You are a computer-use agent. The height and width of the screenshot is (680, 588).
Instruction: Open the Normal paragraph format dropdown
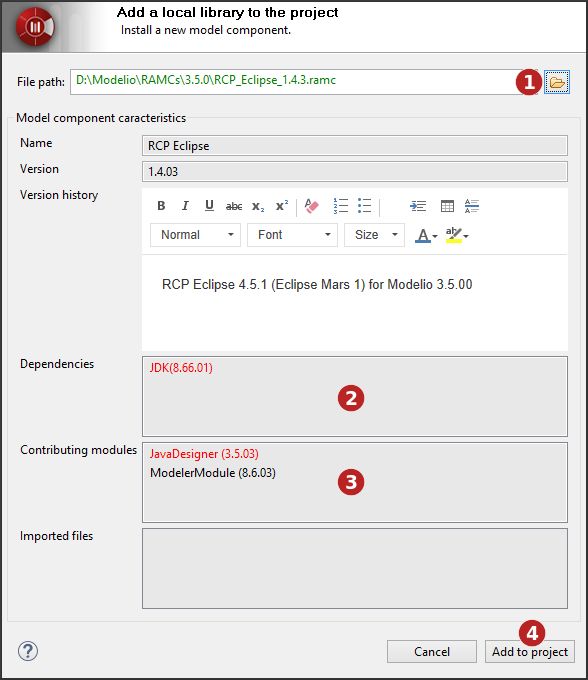[x=196, y=235]
